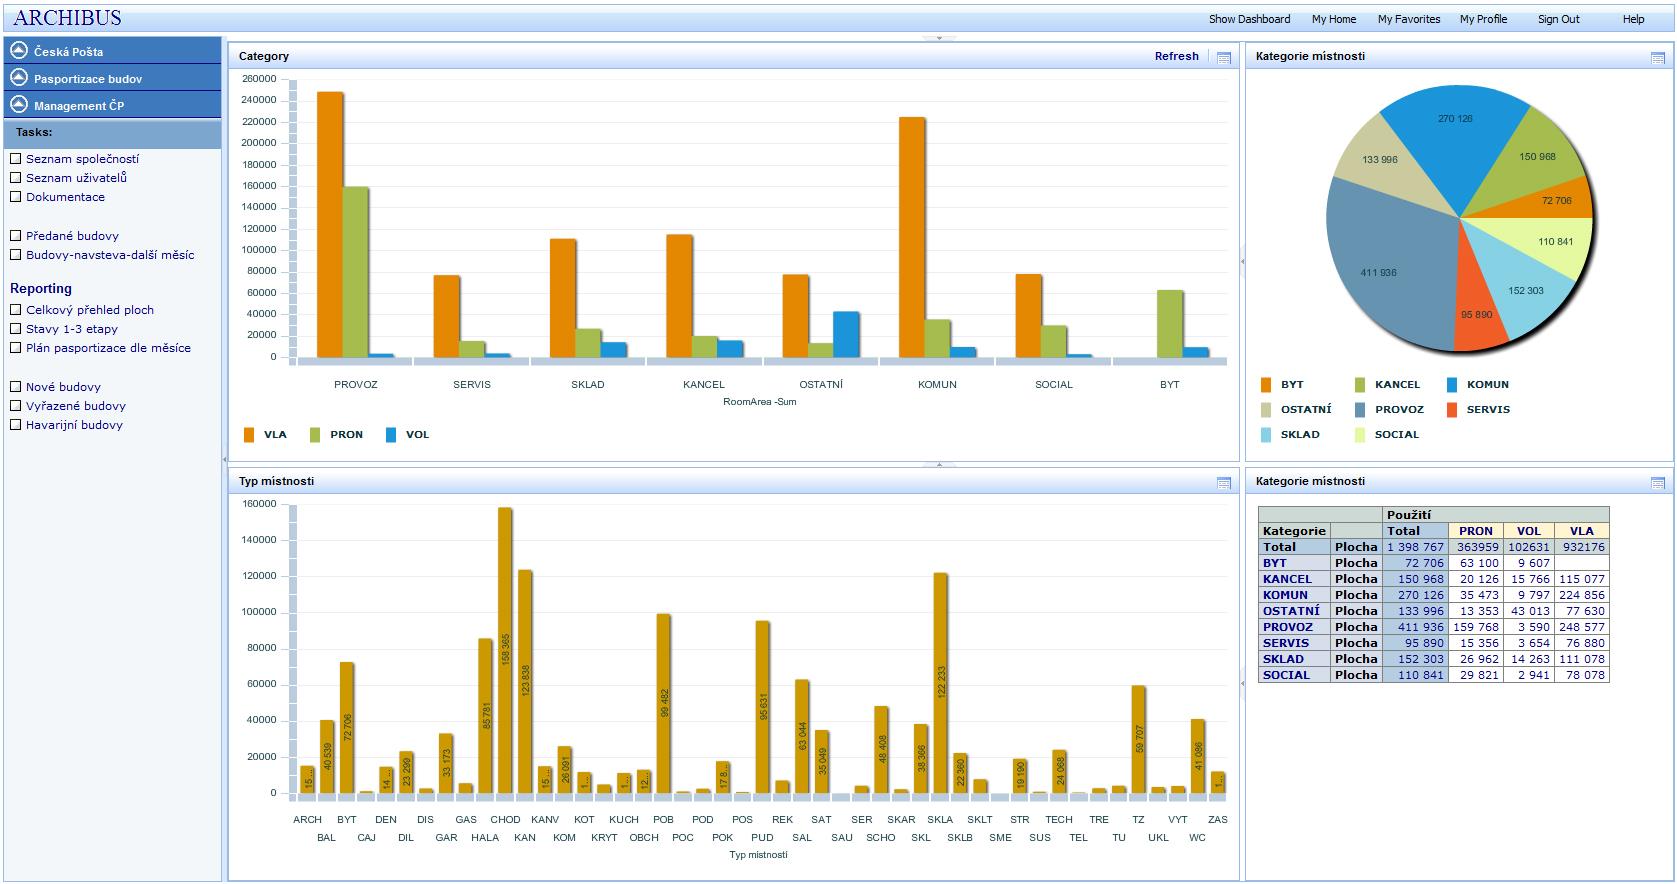Collapse the top banner using center arrow
1677x884 pixels.
point(938,38)
